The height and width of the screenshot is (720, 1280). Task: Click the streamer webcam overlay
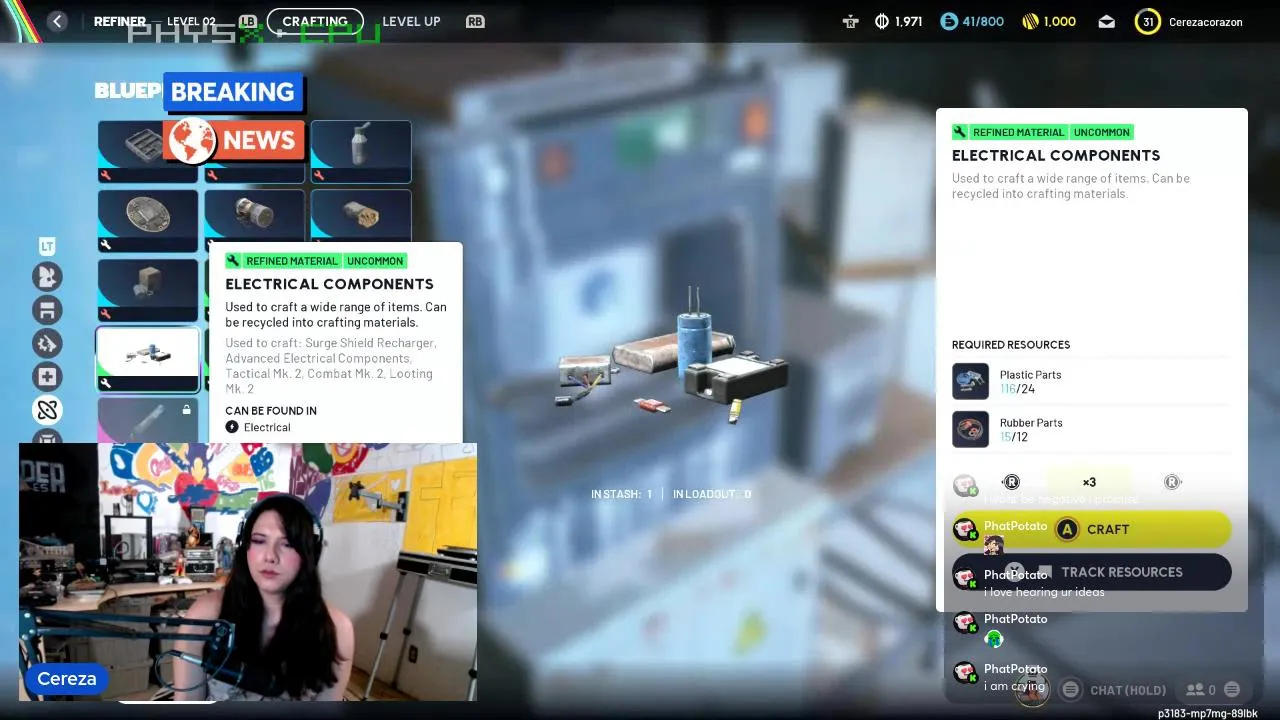(248, 572)
